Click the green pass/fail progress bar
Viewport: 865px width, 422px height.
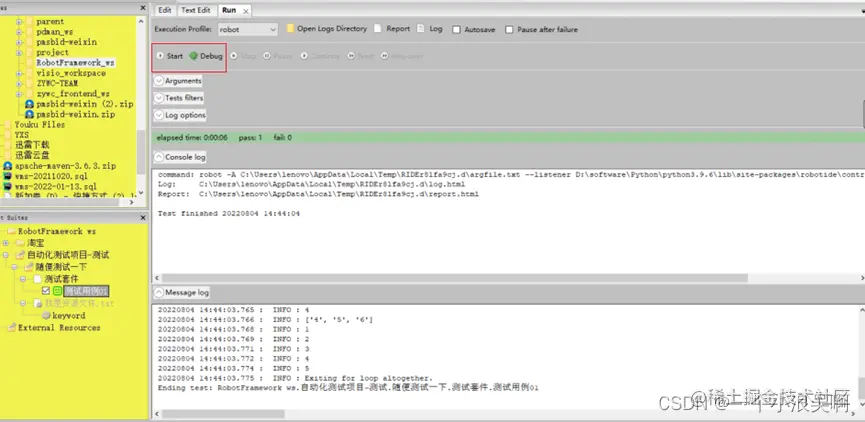(x=508, y=138)
